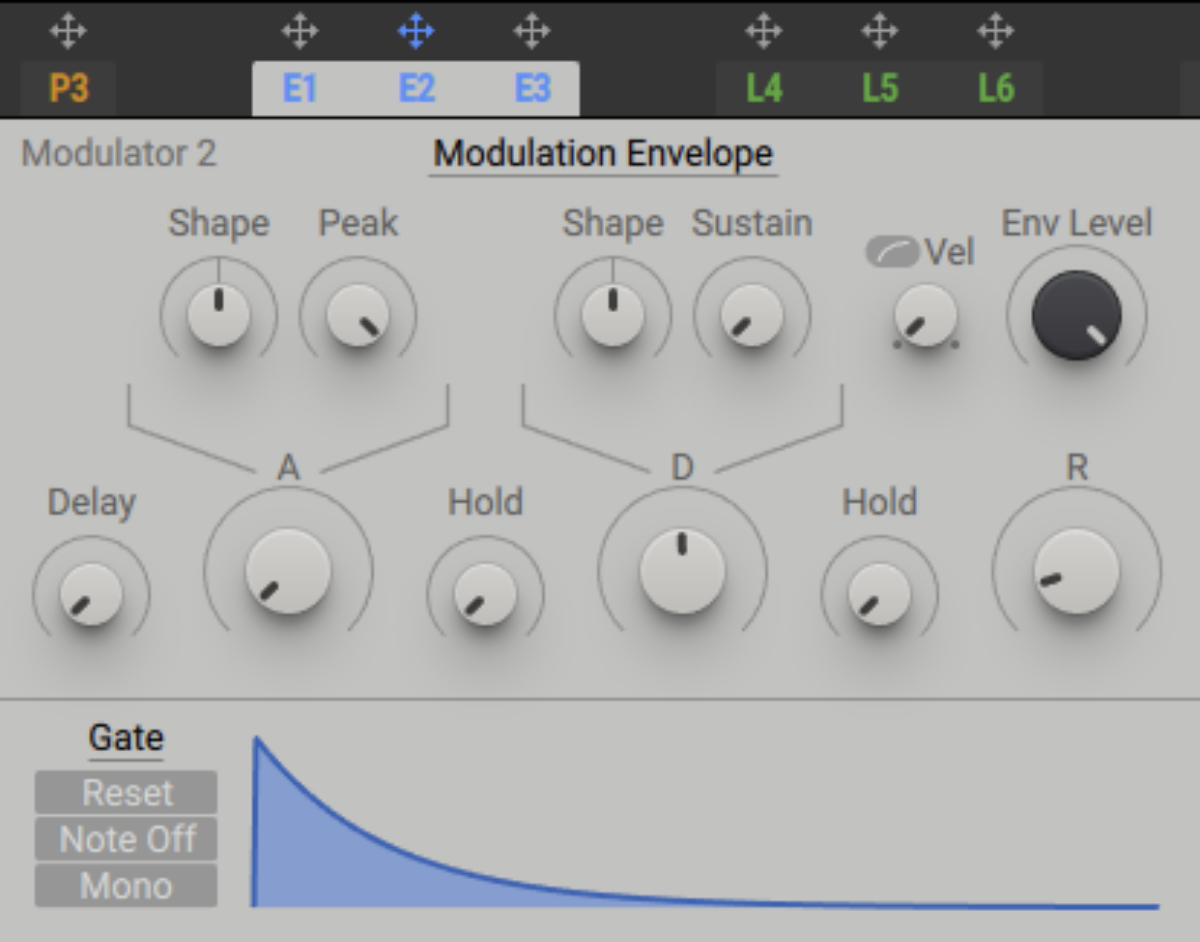Viewport: 1200px width, 942px height.
Task: Select the E1 envelope tab
Action: click(x=300, y=89)
